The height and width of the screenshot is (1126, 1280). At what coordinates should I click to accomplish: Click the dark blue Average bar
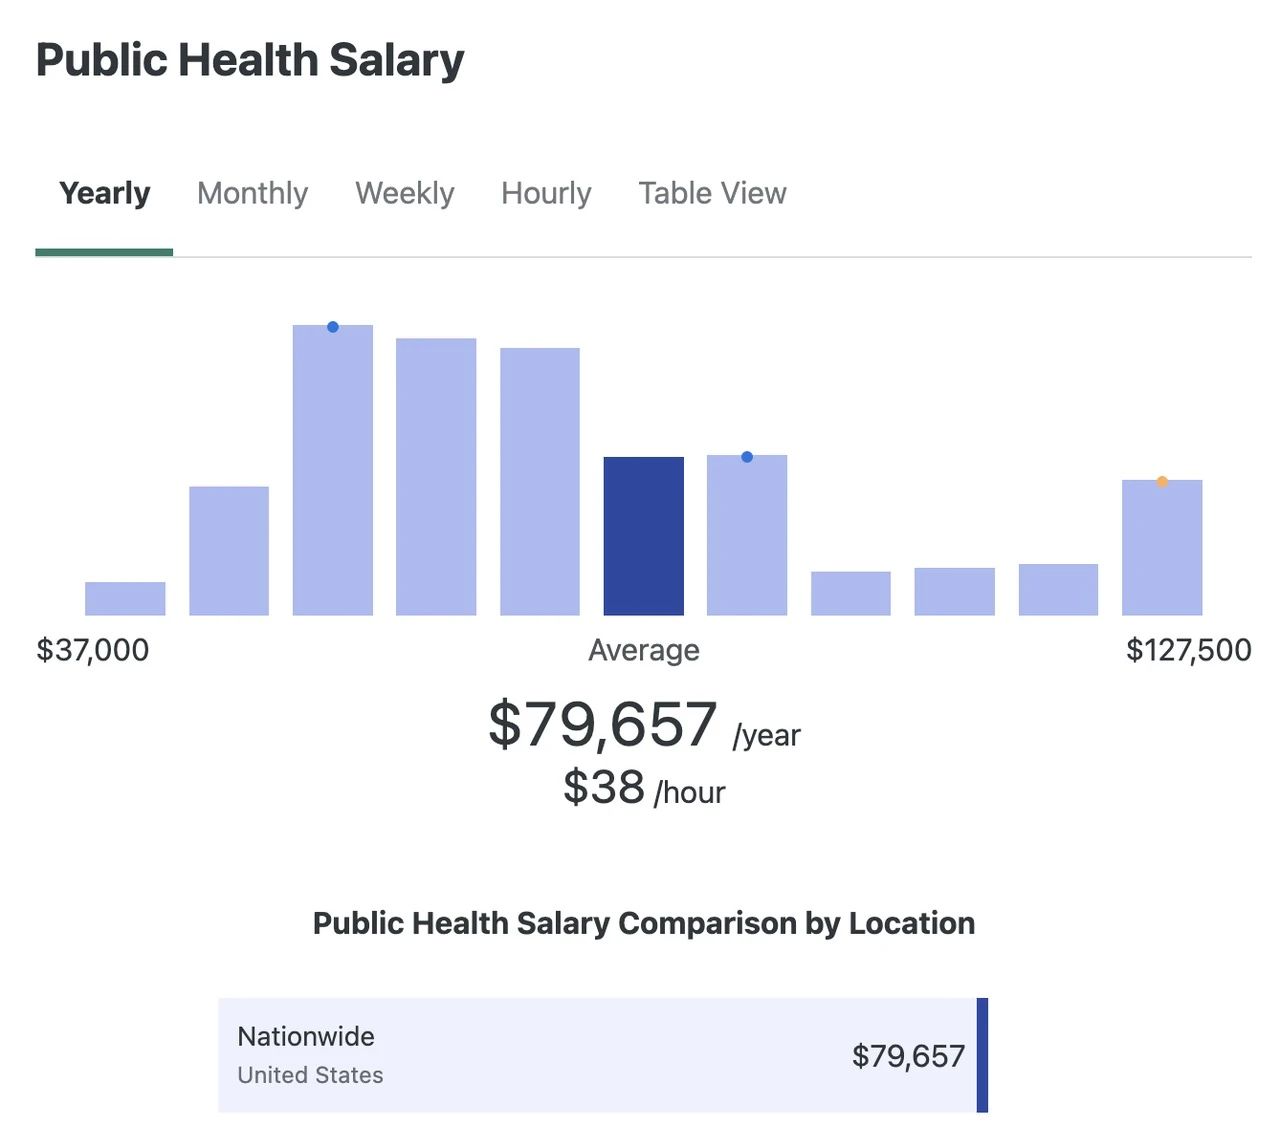[x=644, y=536]
